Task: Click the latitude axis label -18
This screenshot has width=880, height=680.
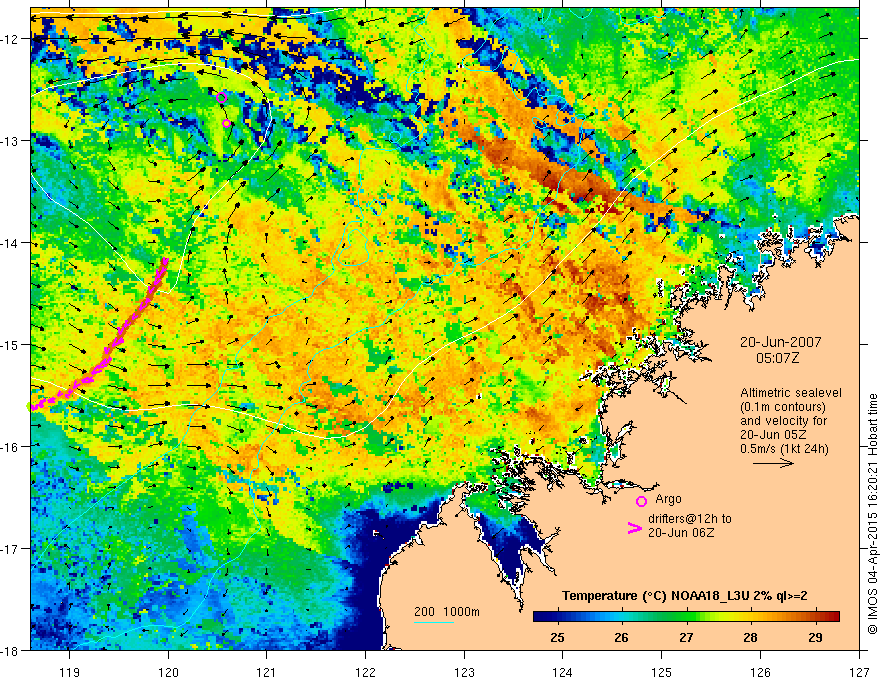Action: [10, 650]
